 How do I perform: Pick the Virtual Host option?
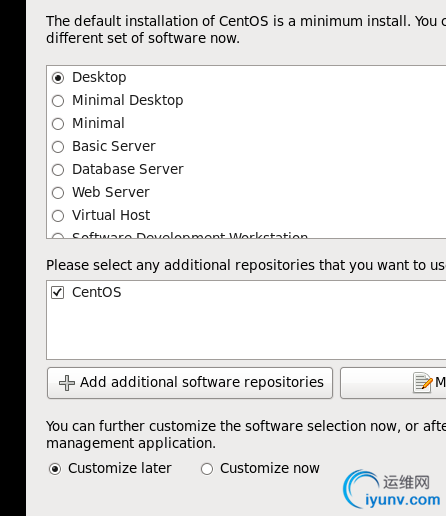tap(58, 216)
